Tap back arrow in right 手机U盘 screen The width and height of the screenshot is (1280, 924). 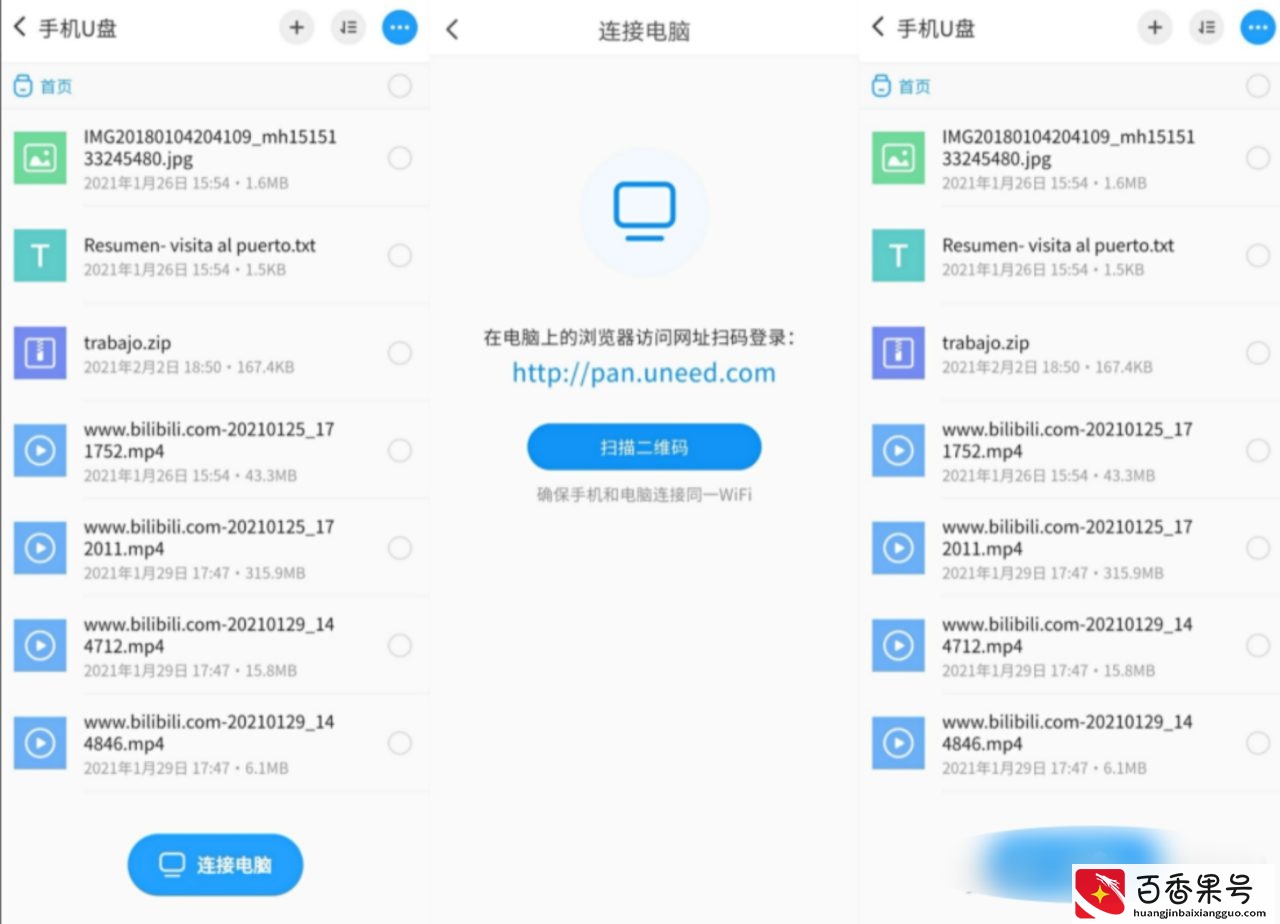(x=878, y=27)
